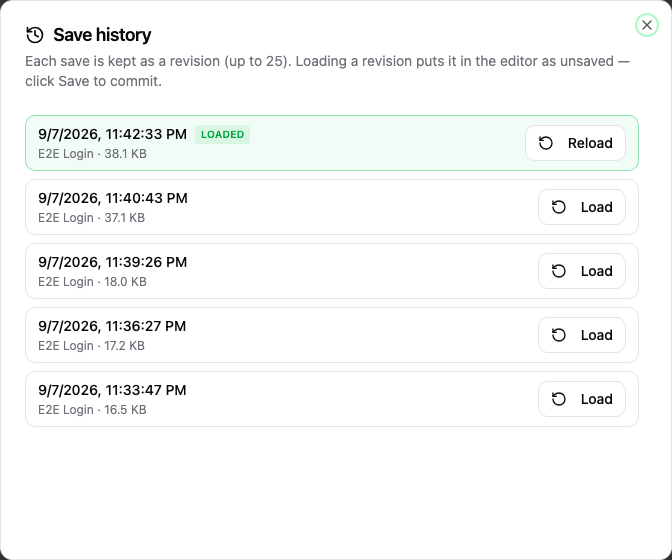This screenshot has width=672, height=560.
Task: Click the E2E Login · 16.5 KB text
Action: click(x=92, y=410)
